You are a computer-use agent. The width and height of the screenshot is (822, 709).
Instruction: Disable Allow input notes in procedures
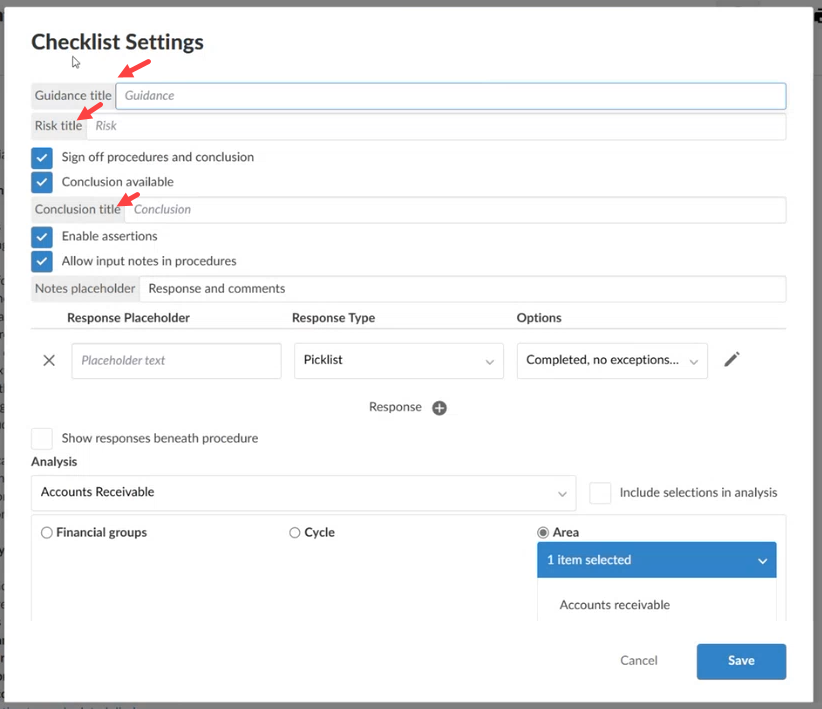[x=41, y=260]
